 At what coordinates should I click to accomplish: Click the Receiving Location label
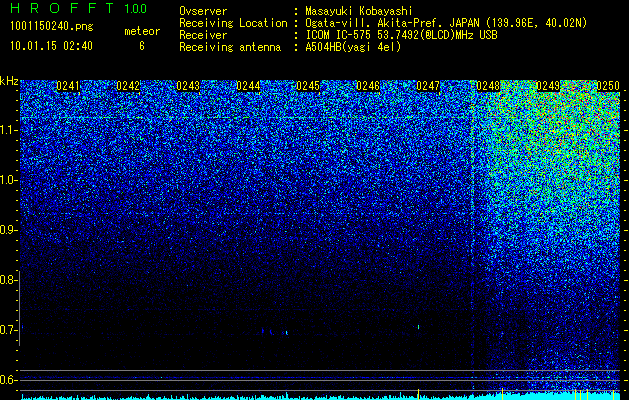click(233, 23)
